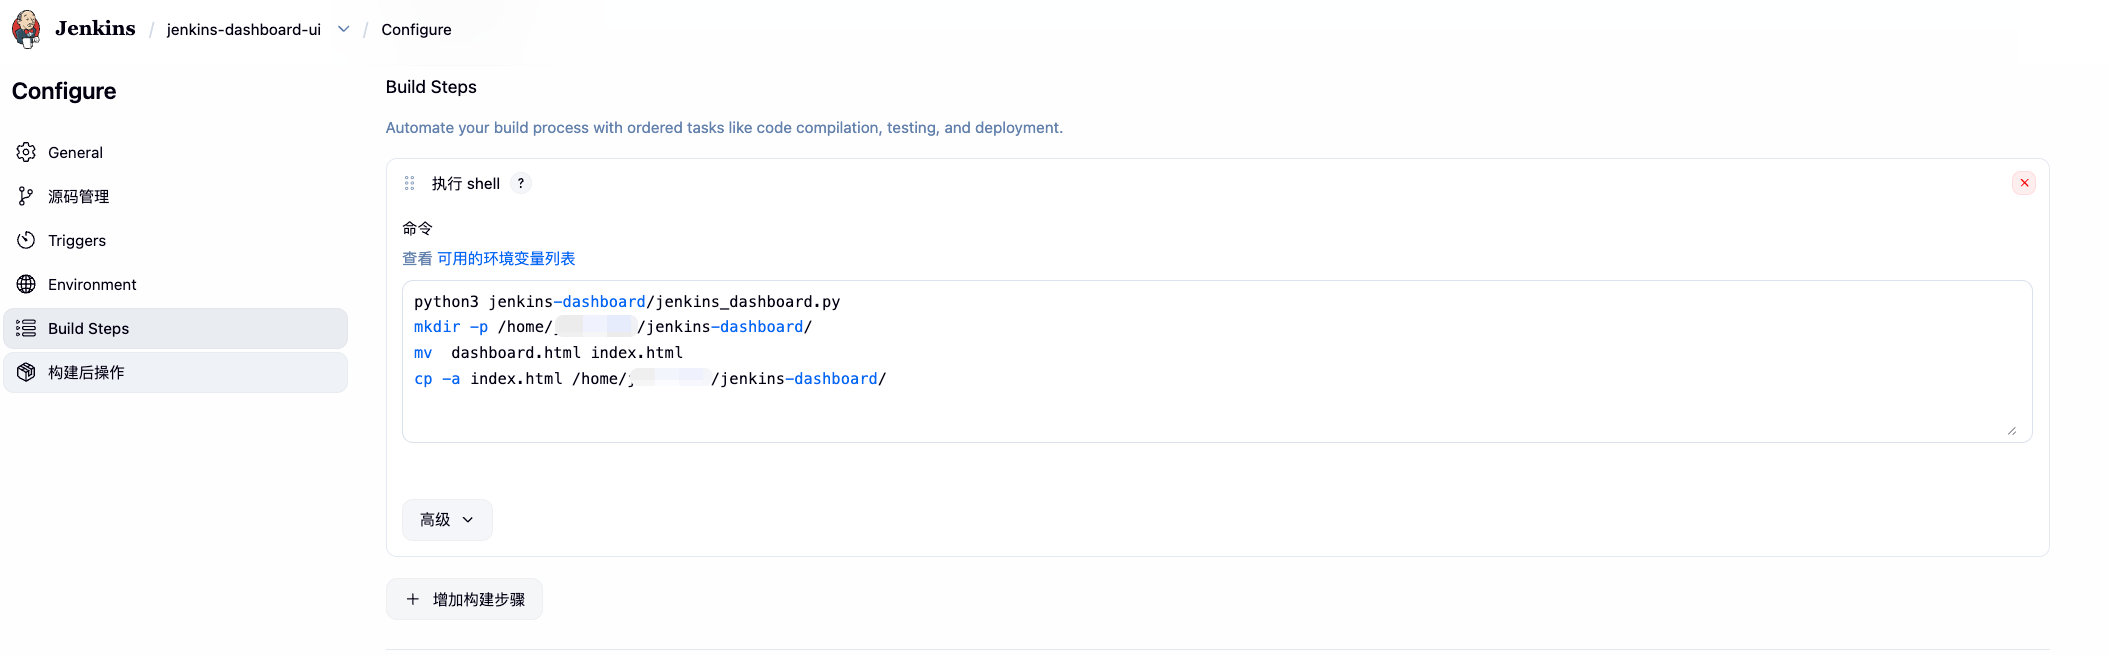Open the 增加构建步骤 add step dropdown

point(465,599)
